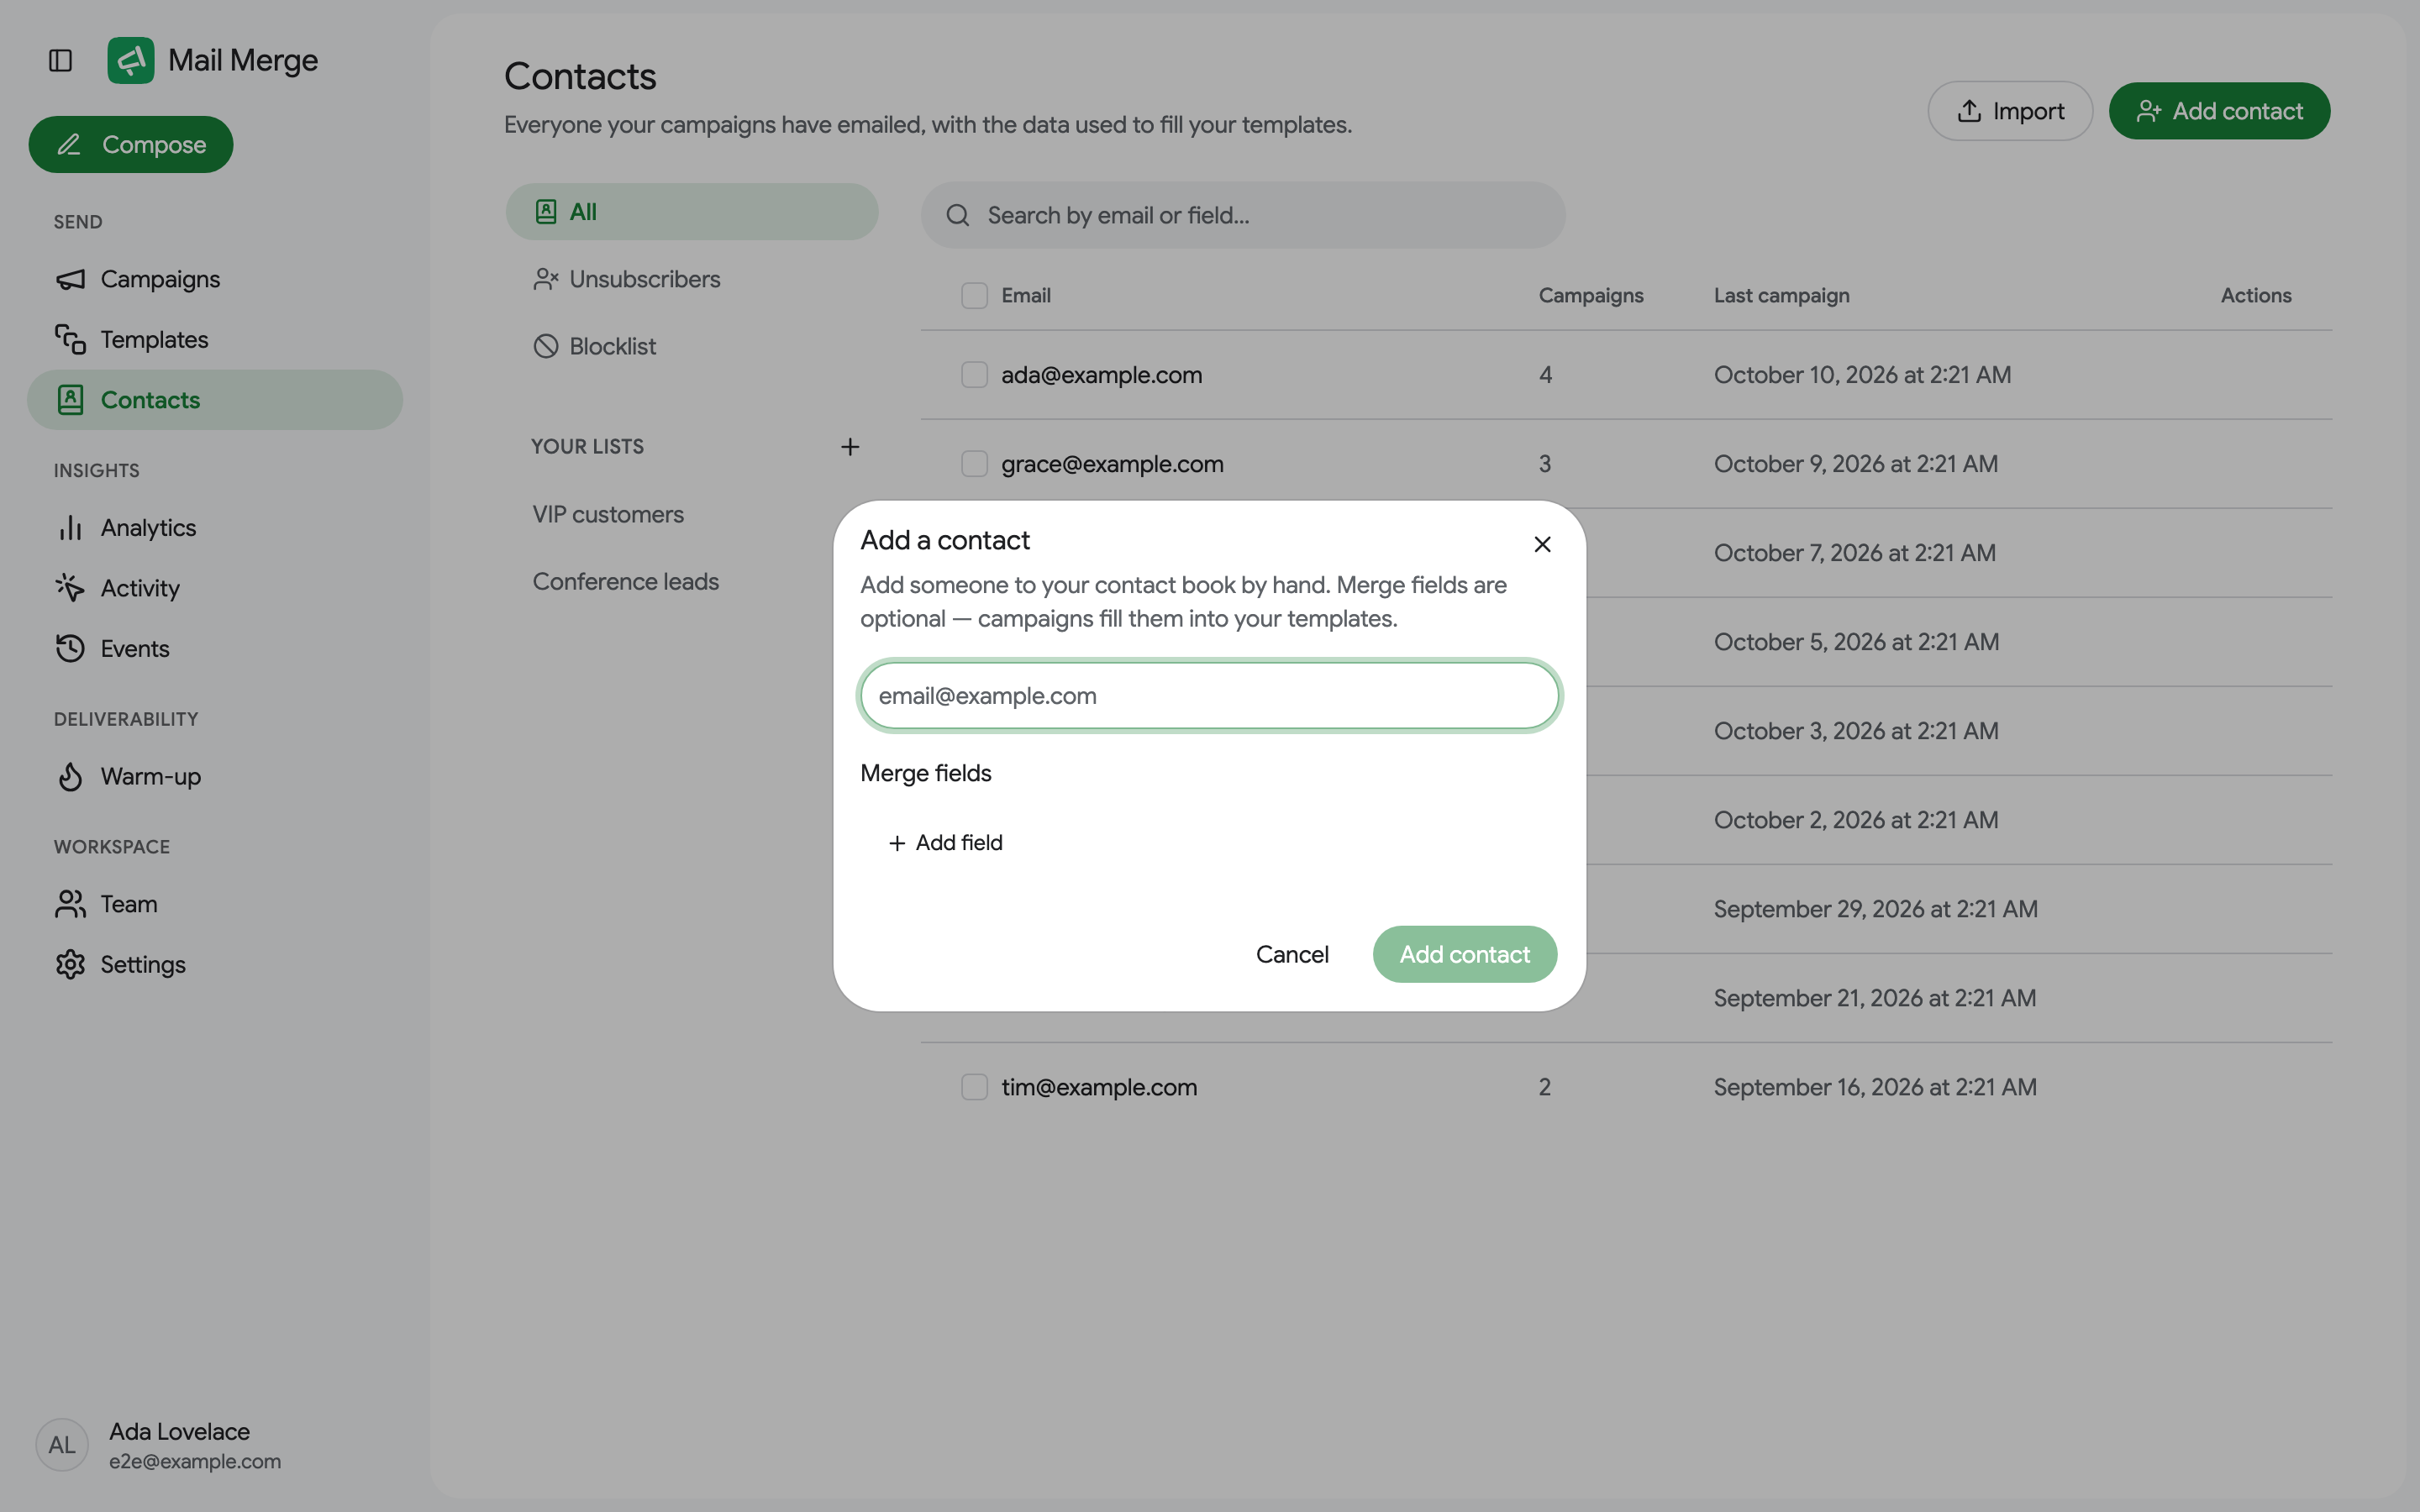Click tim@example.com email text
The width and height of the screenshot is (2420, 1512).
coord(1099,1087)
